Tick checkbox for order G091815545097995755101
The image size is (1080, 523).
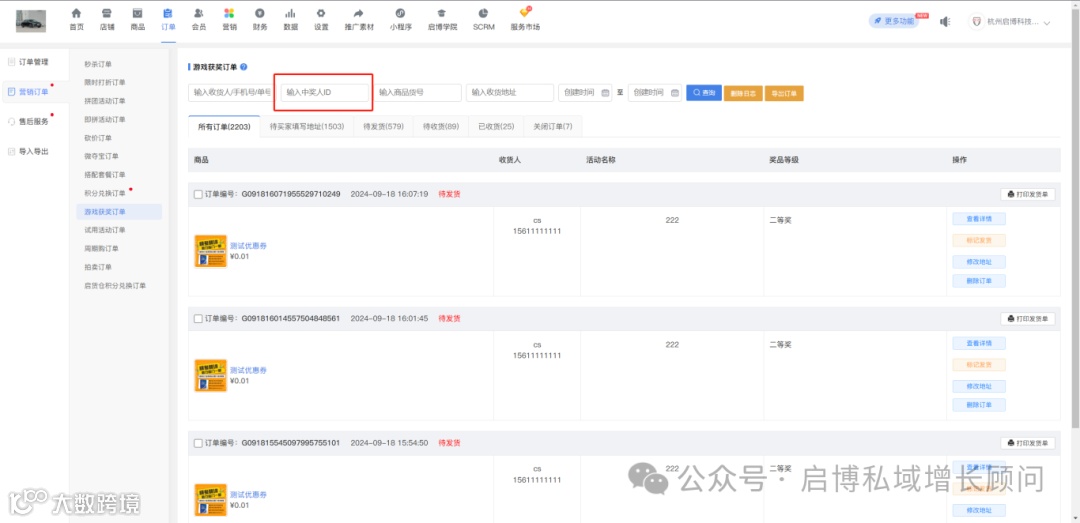pyautogui.click(x=198, y=443)
